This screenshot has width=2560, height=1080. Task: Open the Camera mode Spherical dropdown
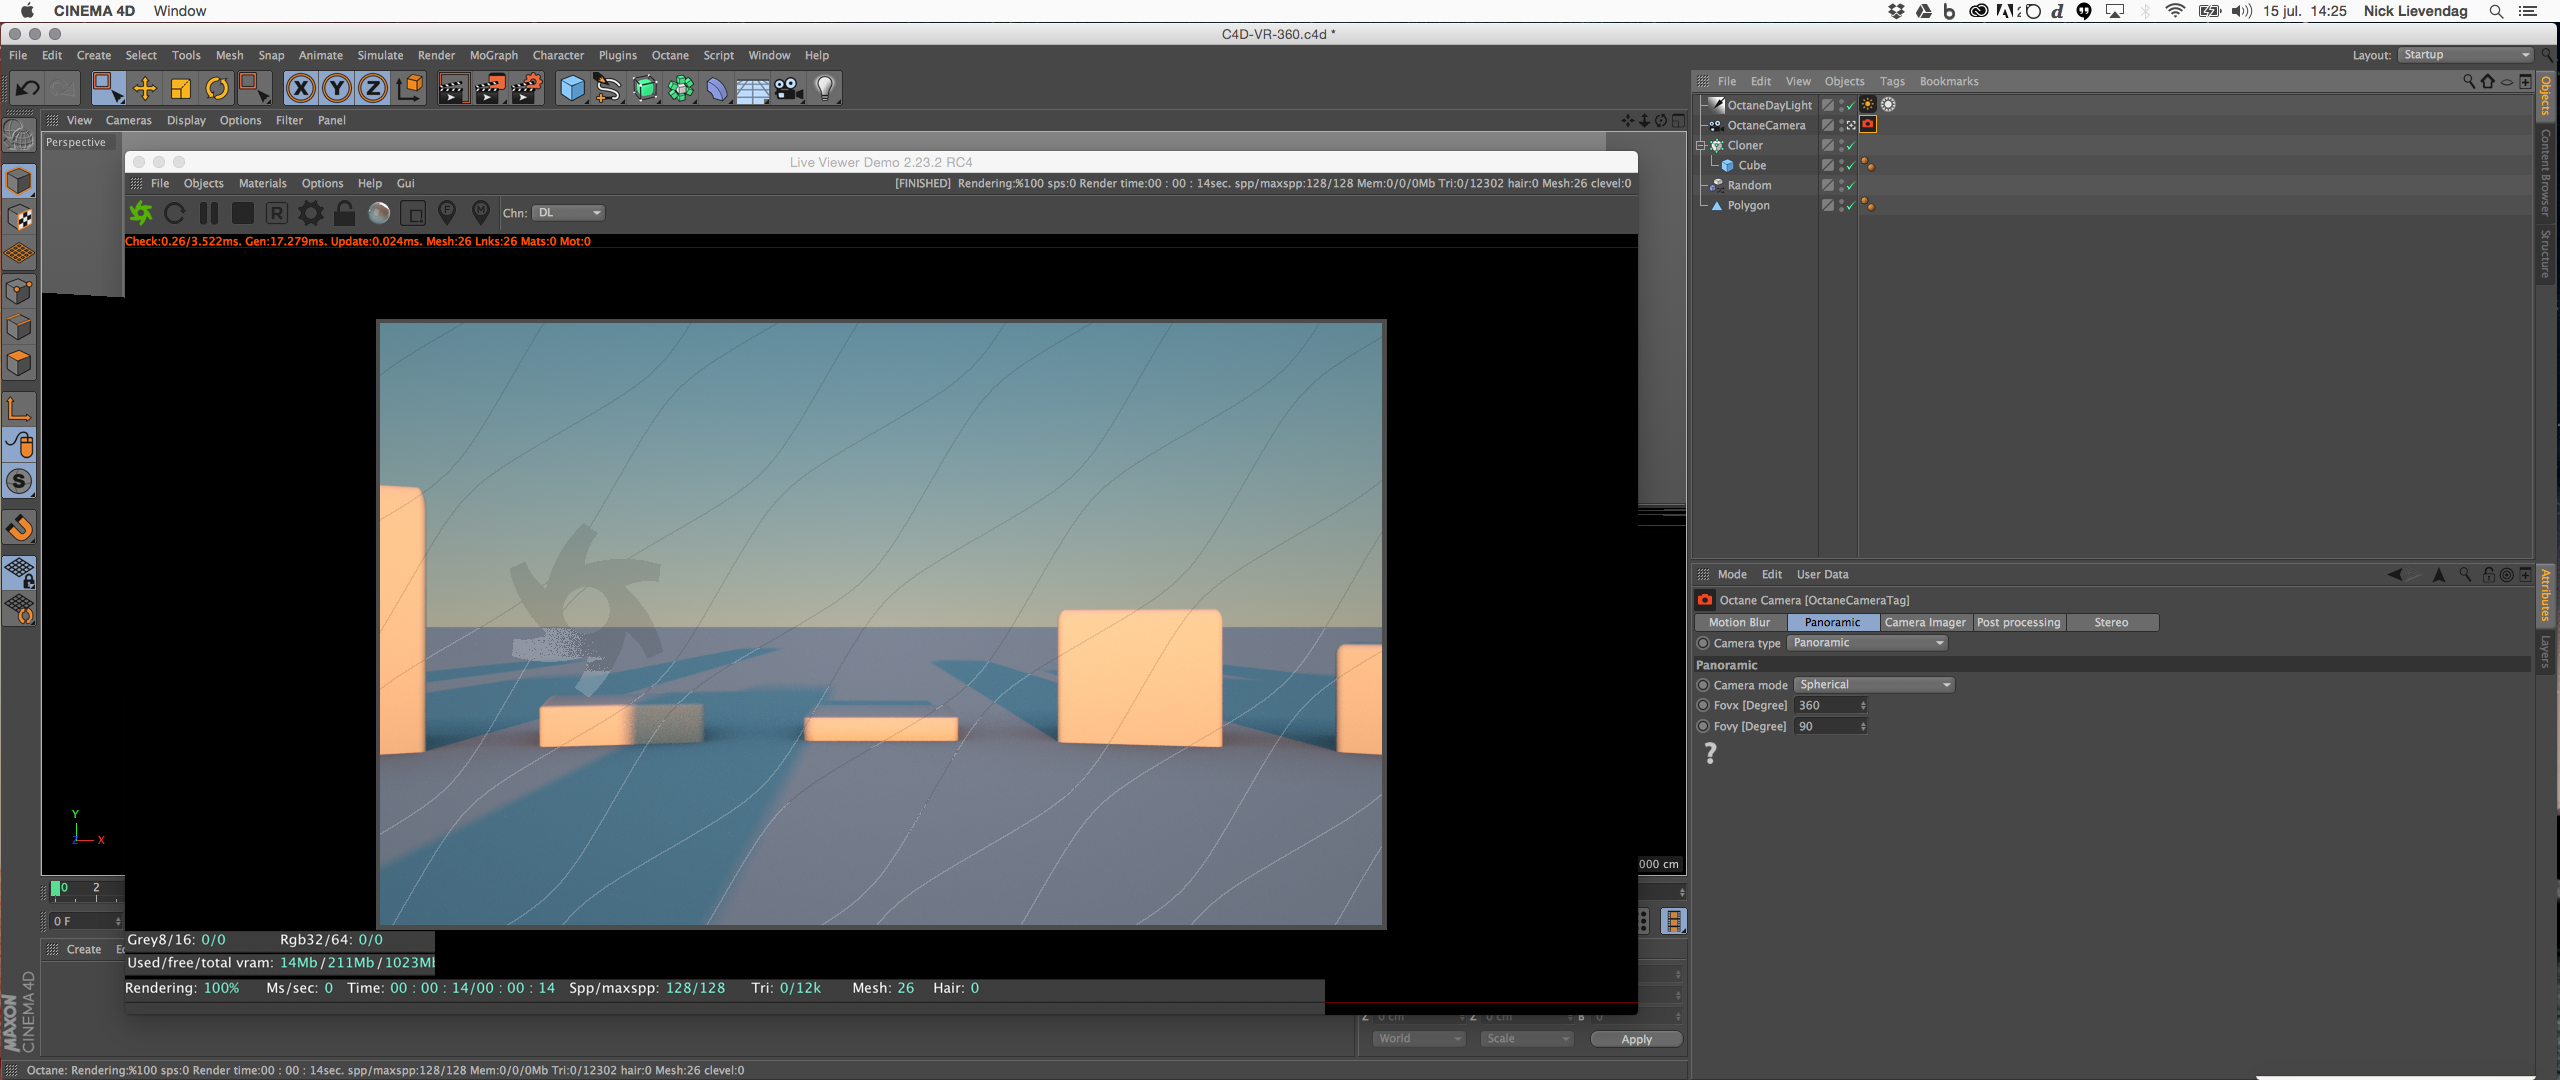click(1874, 685)
